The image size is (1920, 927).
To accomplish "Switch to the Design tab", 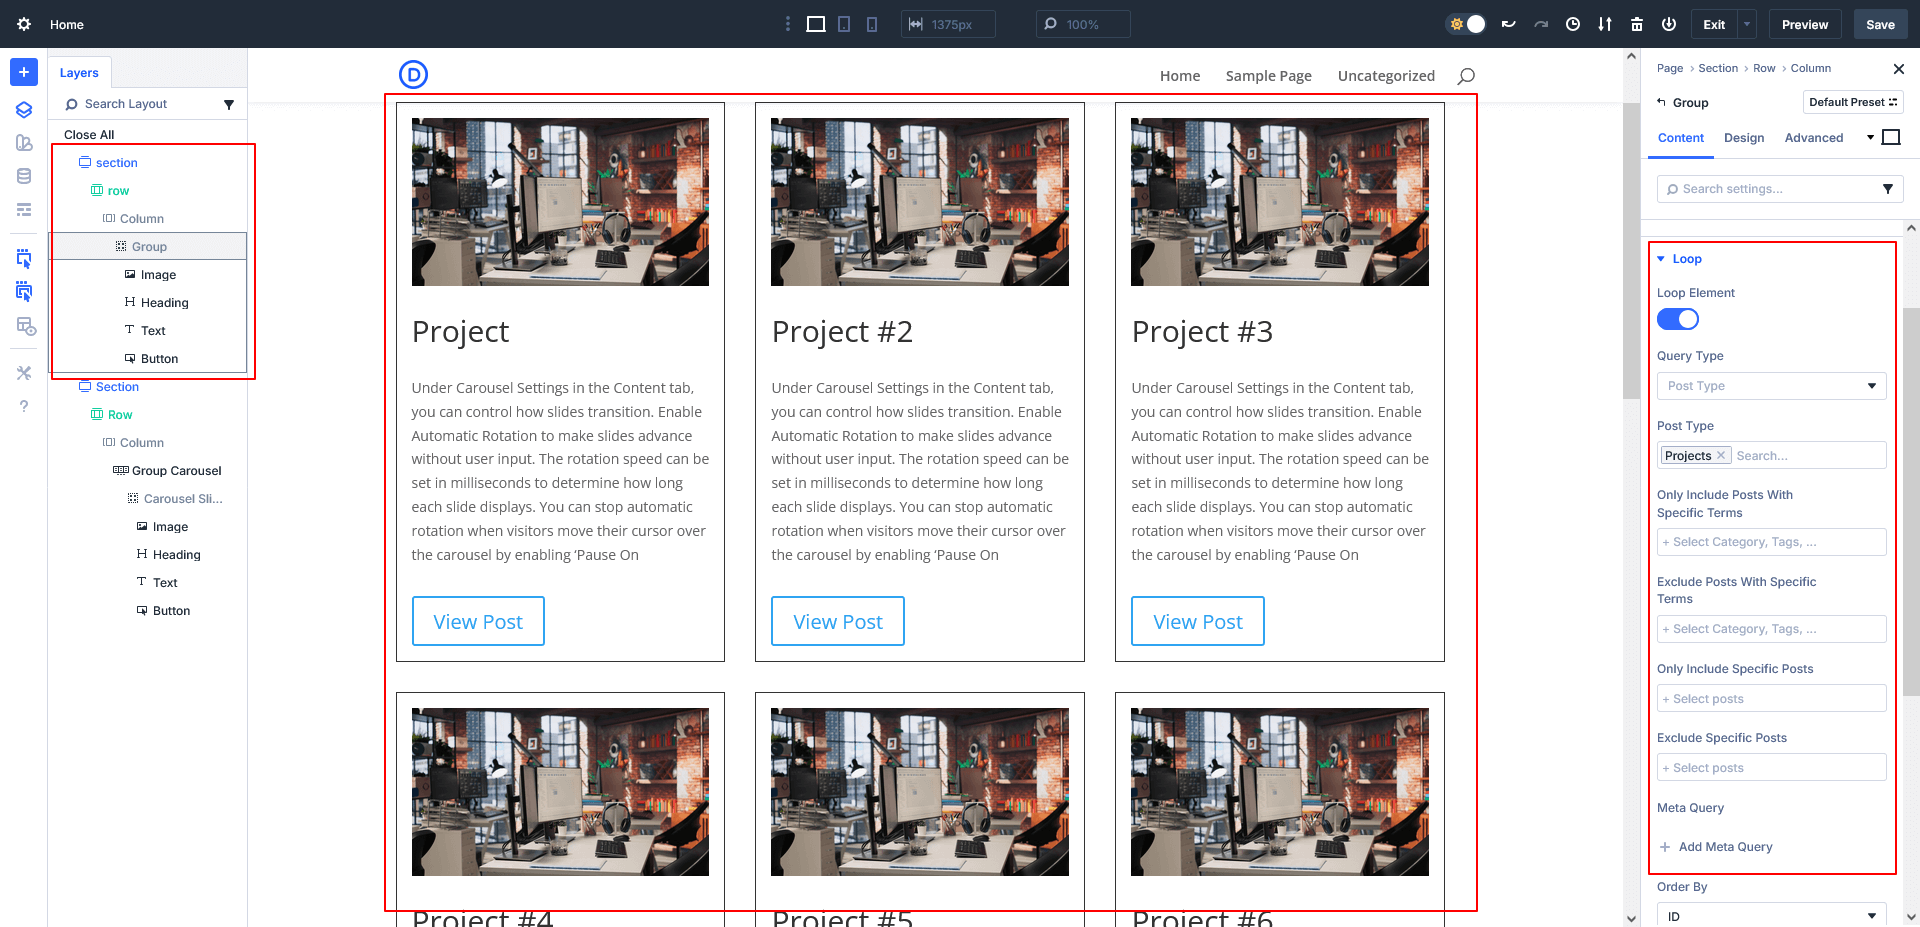I will (x=1743, y=138).
